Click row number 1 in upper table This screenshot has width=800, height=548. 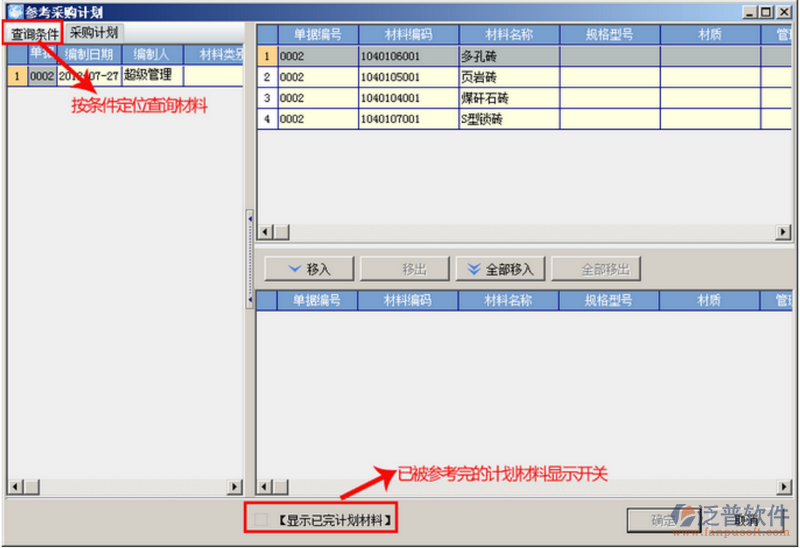pos(267,56)
